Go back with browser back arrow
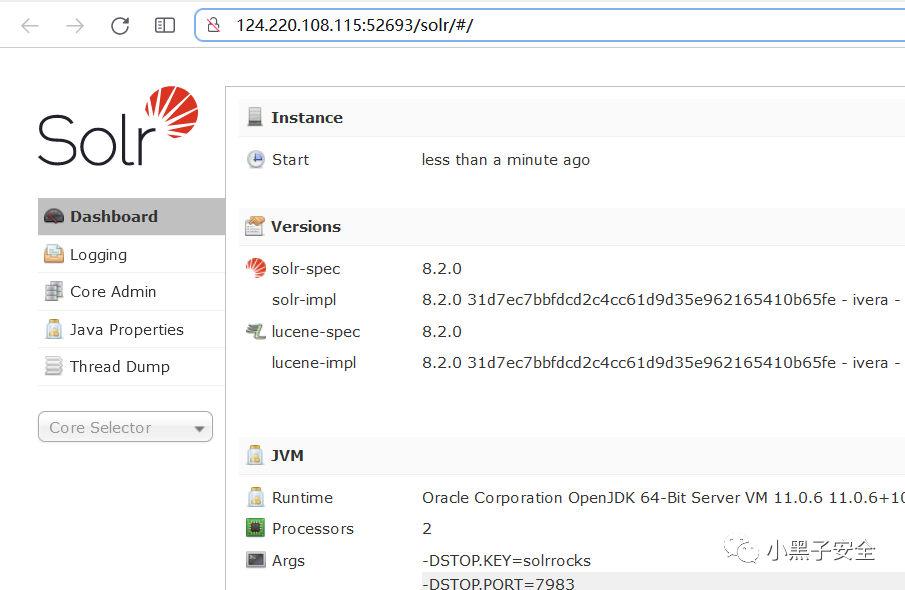This screenshot has width=905, height=590. coord(30,25)
